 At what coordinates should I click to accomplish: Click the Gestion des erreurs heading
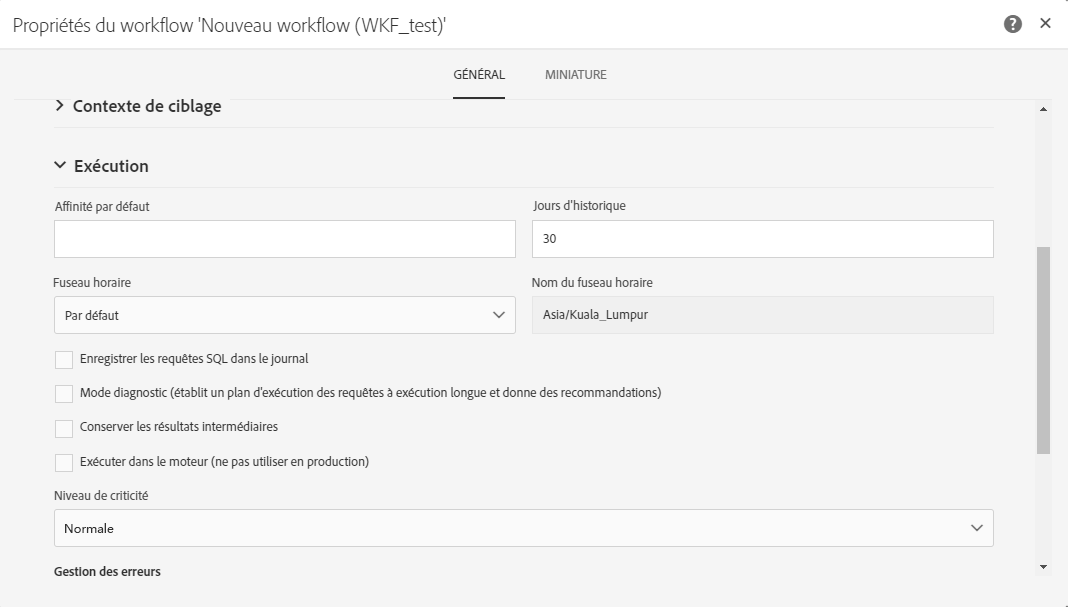tap(107, 572)
